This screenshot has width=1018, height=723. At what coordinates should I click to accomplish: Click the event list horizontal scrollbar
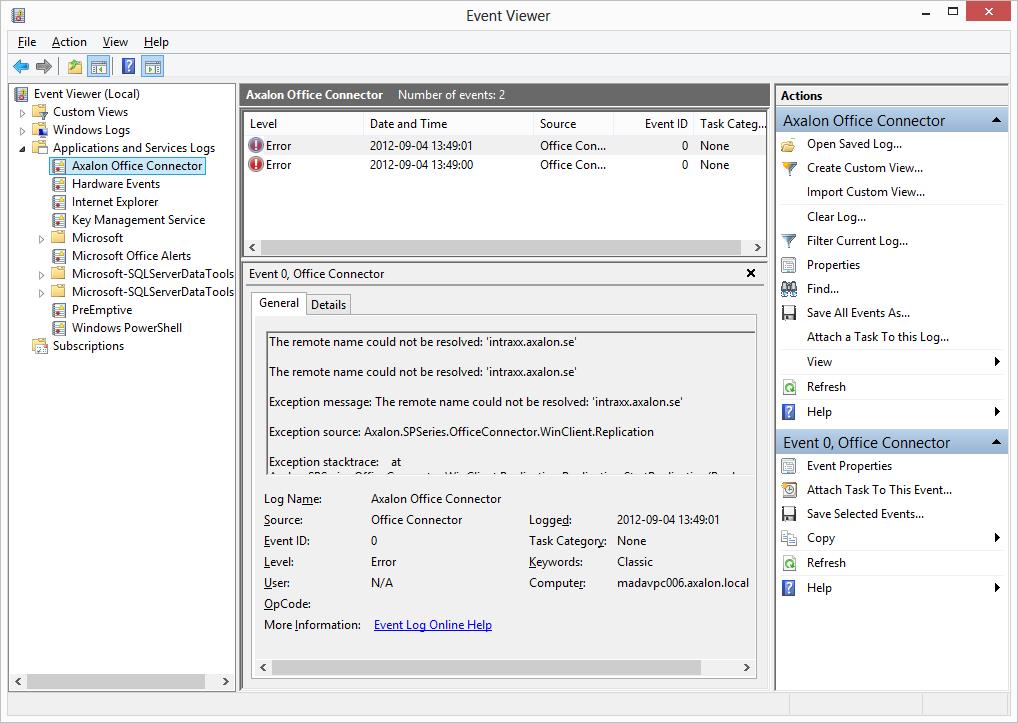click(501, 247)
